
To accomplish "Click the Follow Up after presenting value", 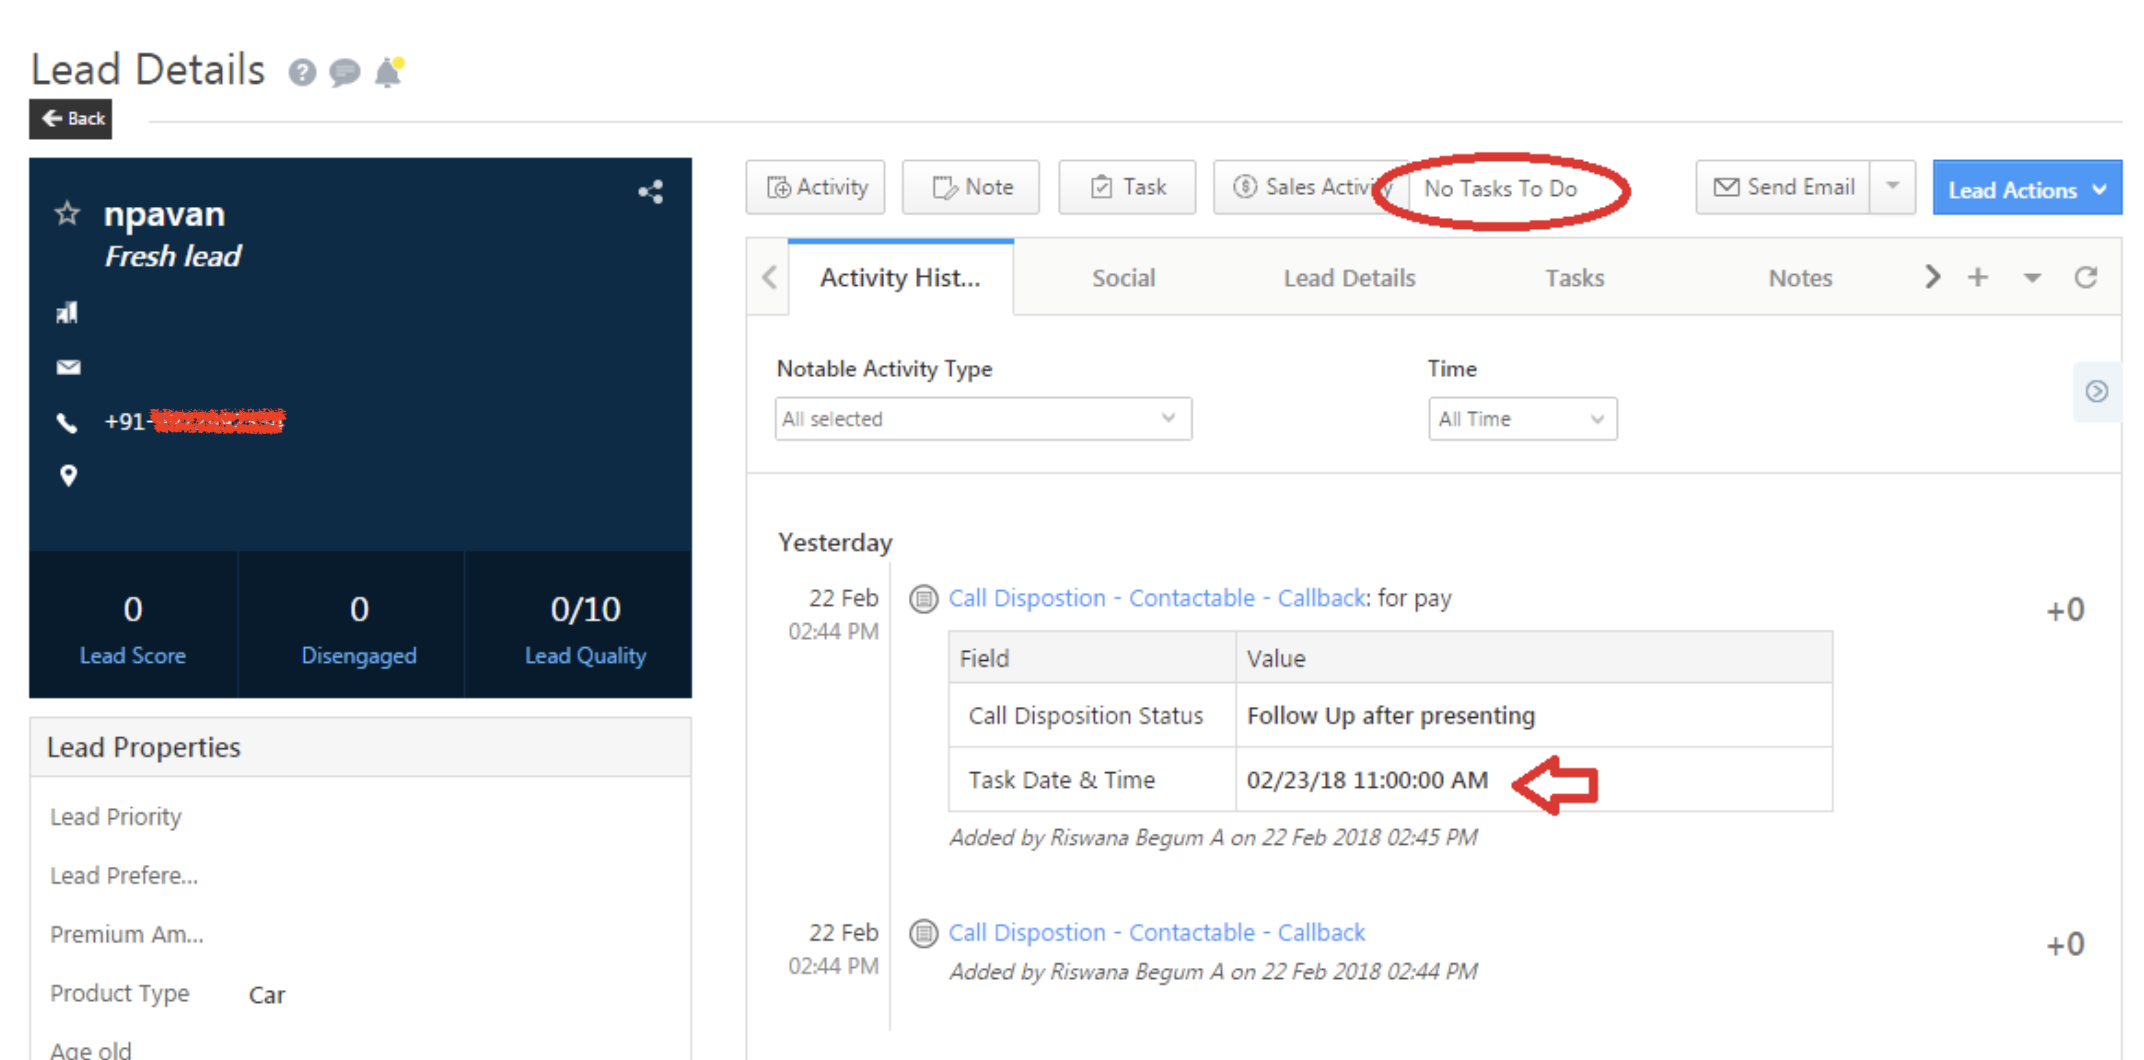I will [1391, 716].
